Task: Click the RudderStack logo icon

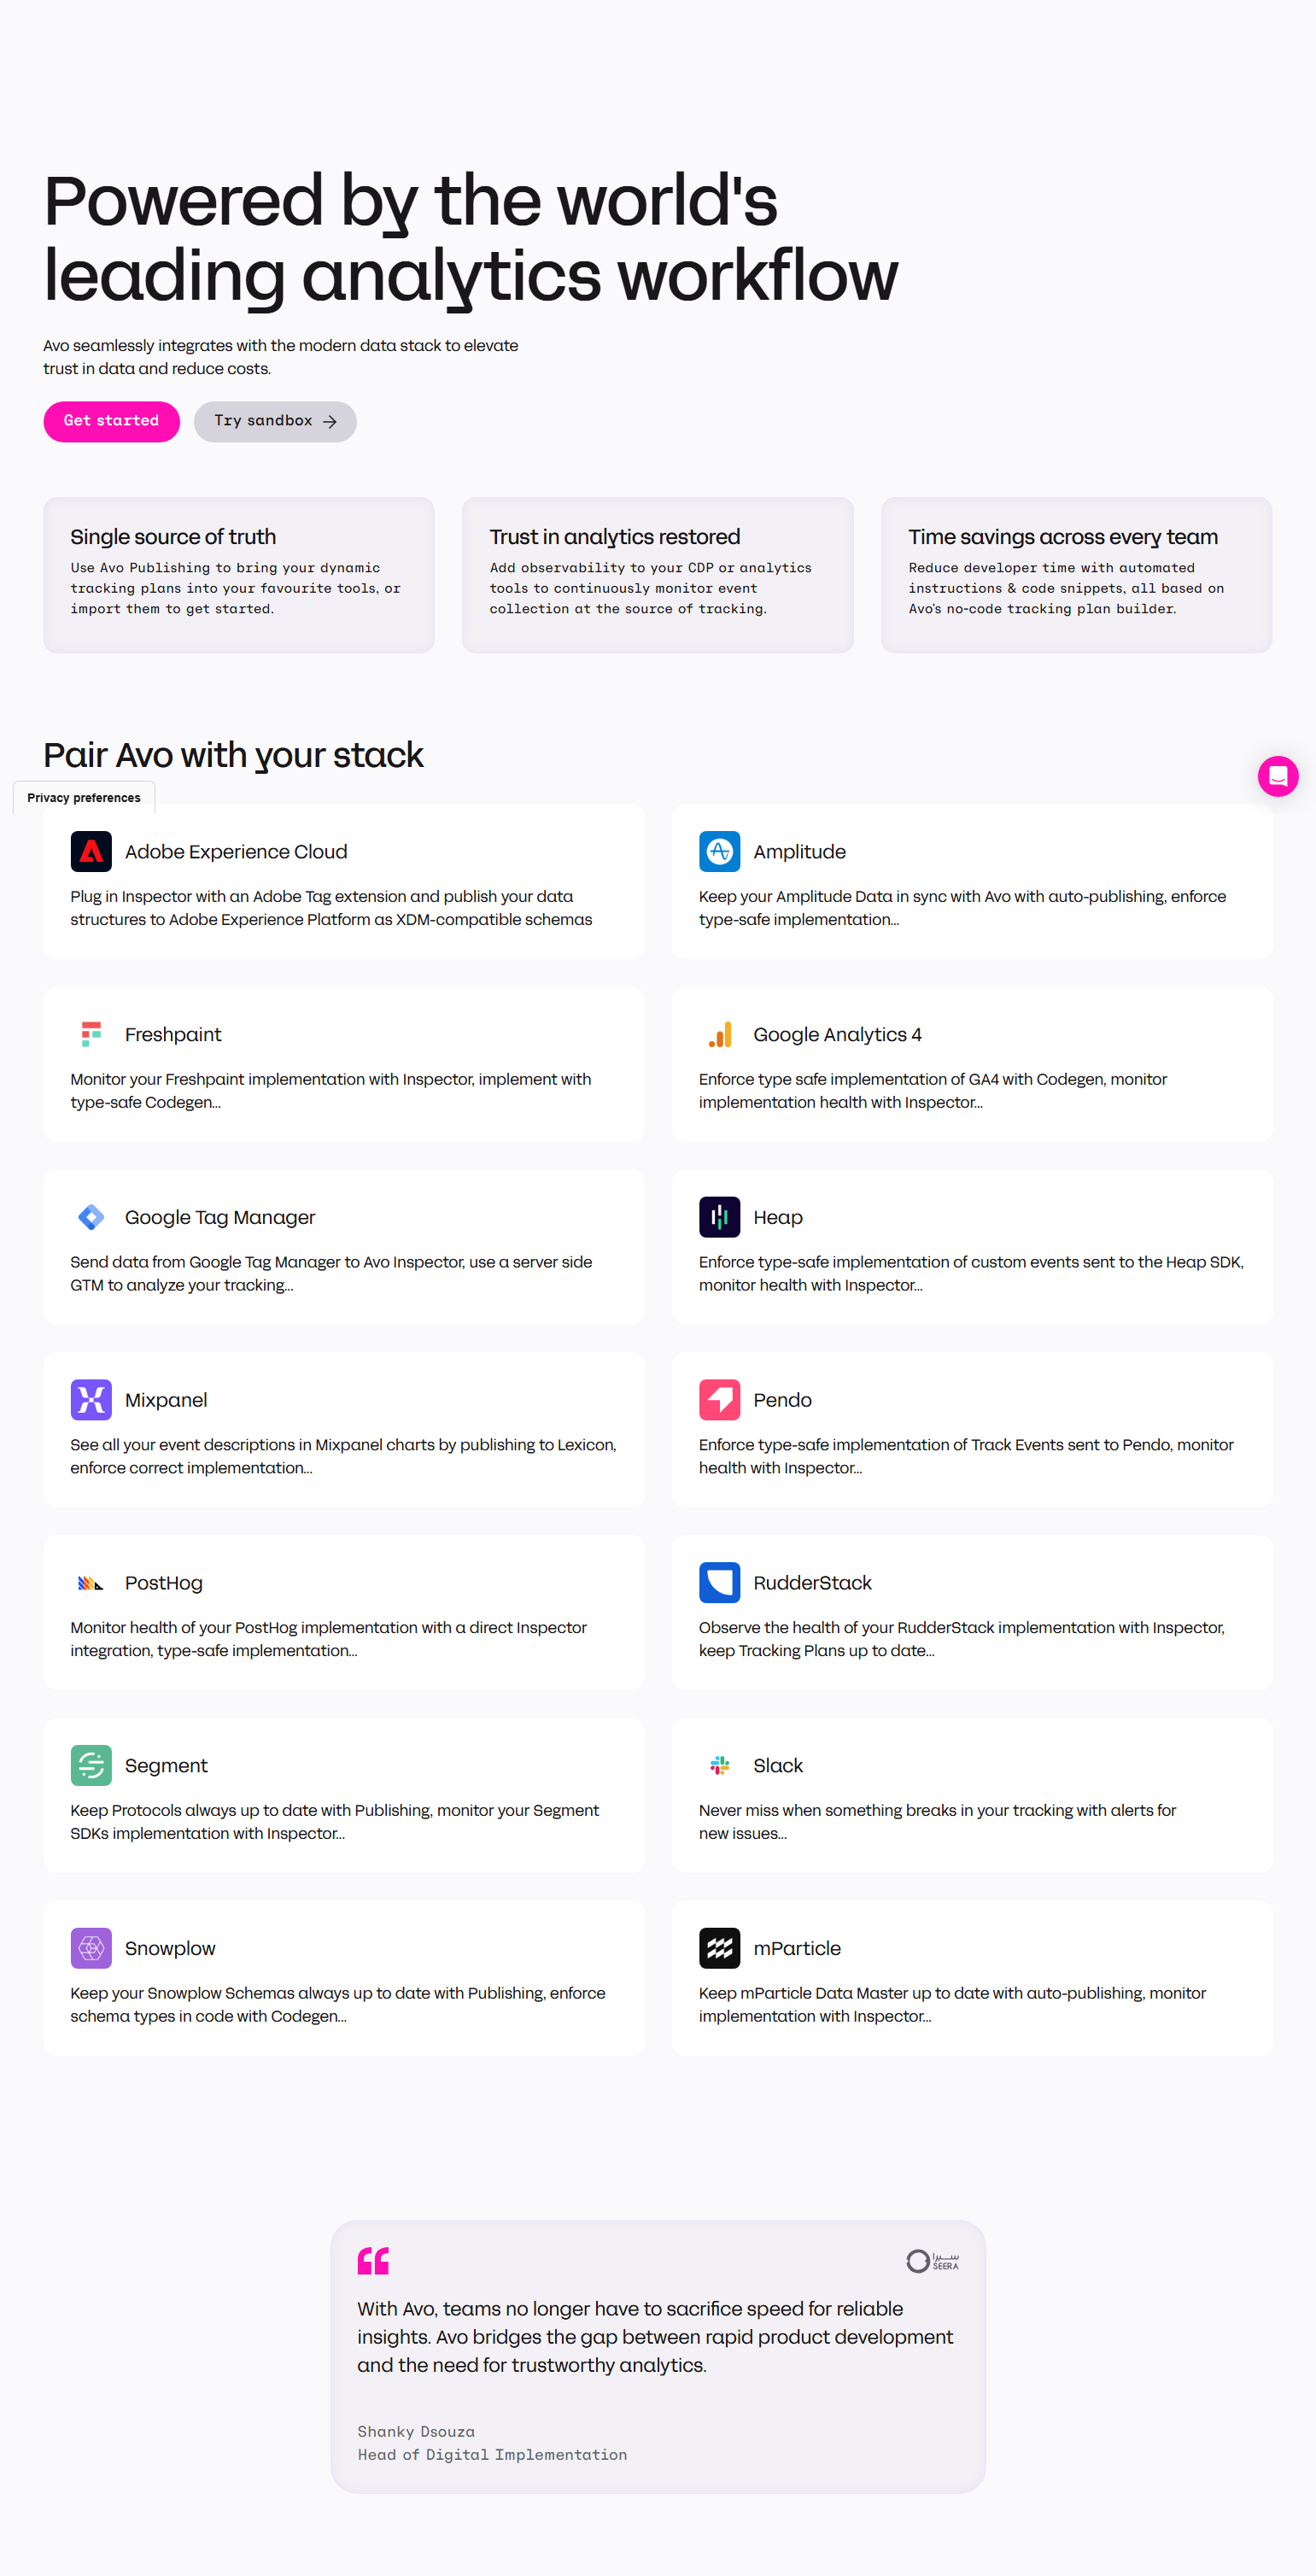Action: tap(719, 1582)
